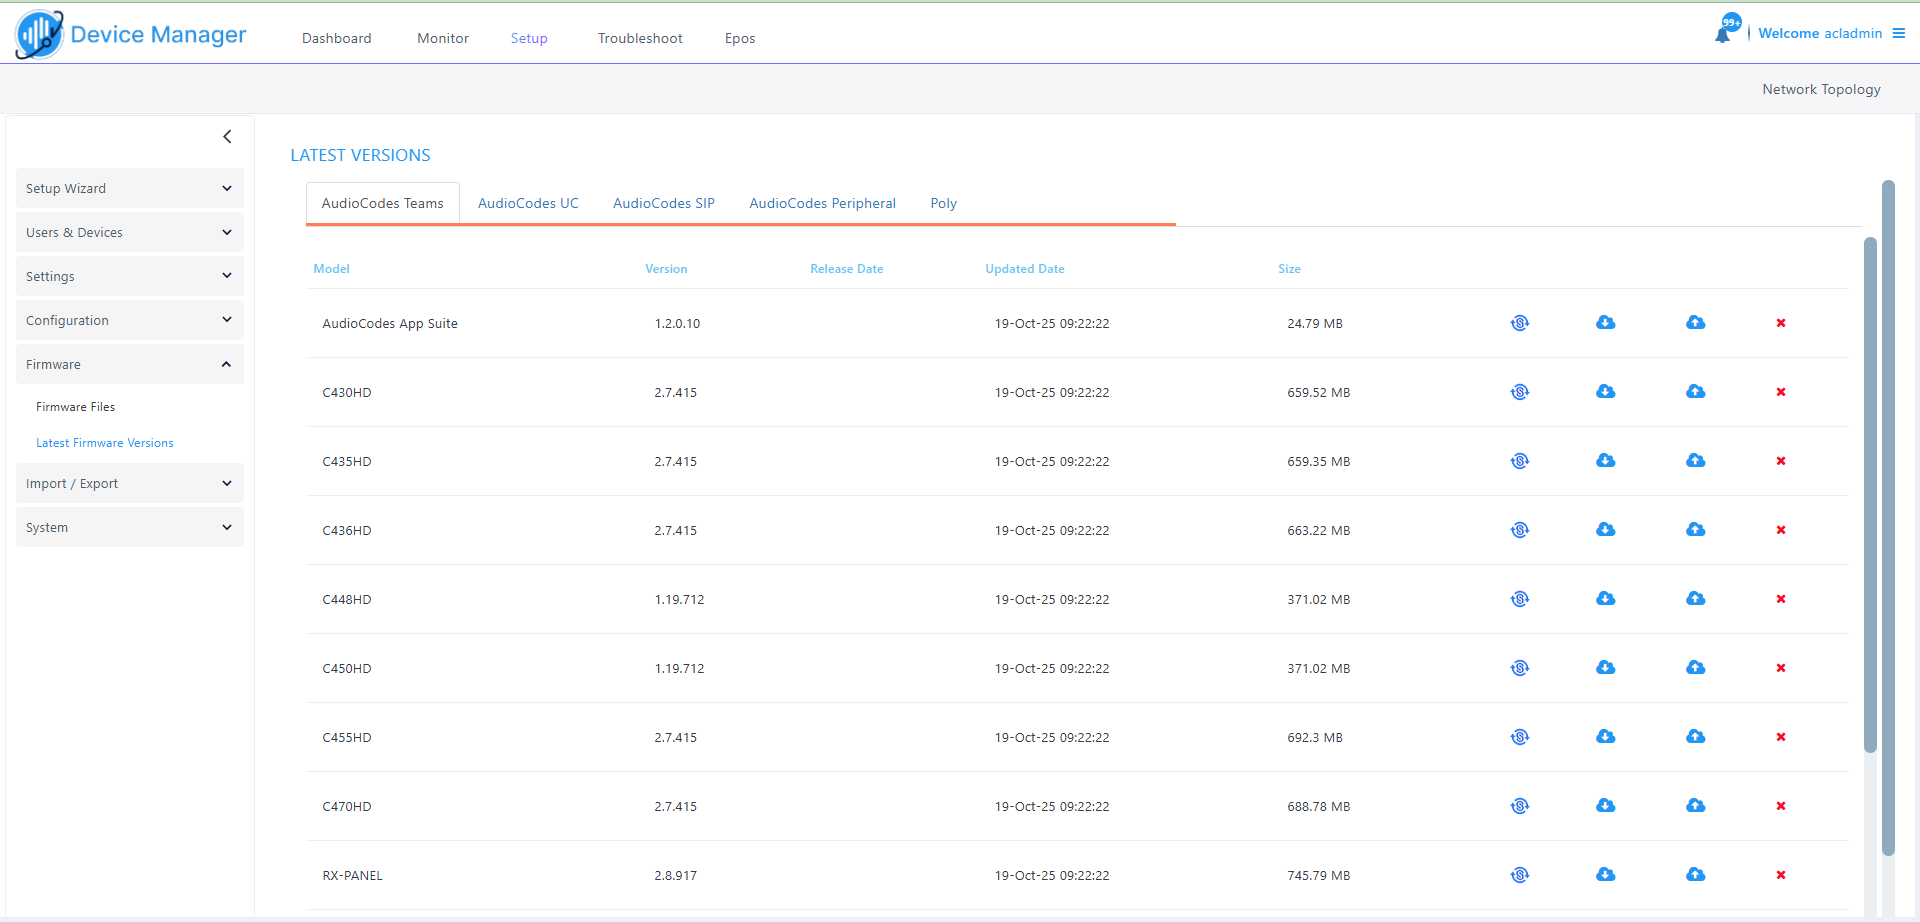Click the Network Topology link
This screenshot has height=922, width=1920.
point(1821,89)
